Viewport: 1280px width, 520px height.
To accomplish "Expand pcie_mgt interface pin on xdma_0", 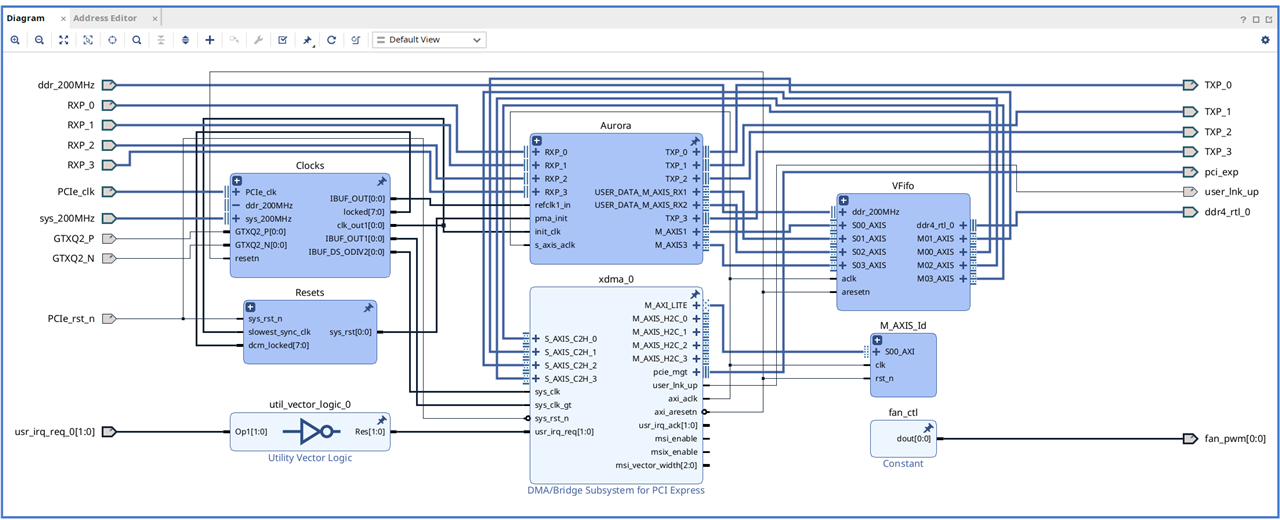I will coord(696,372).
